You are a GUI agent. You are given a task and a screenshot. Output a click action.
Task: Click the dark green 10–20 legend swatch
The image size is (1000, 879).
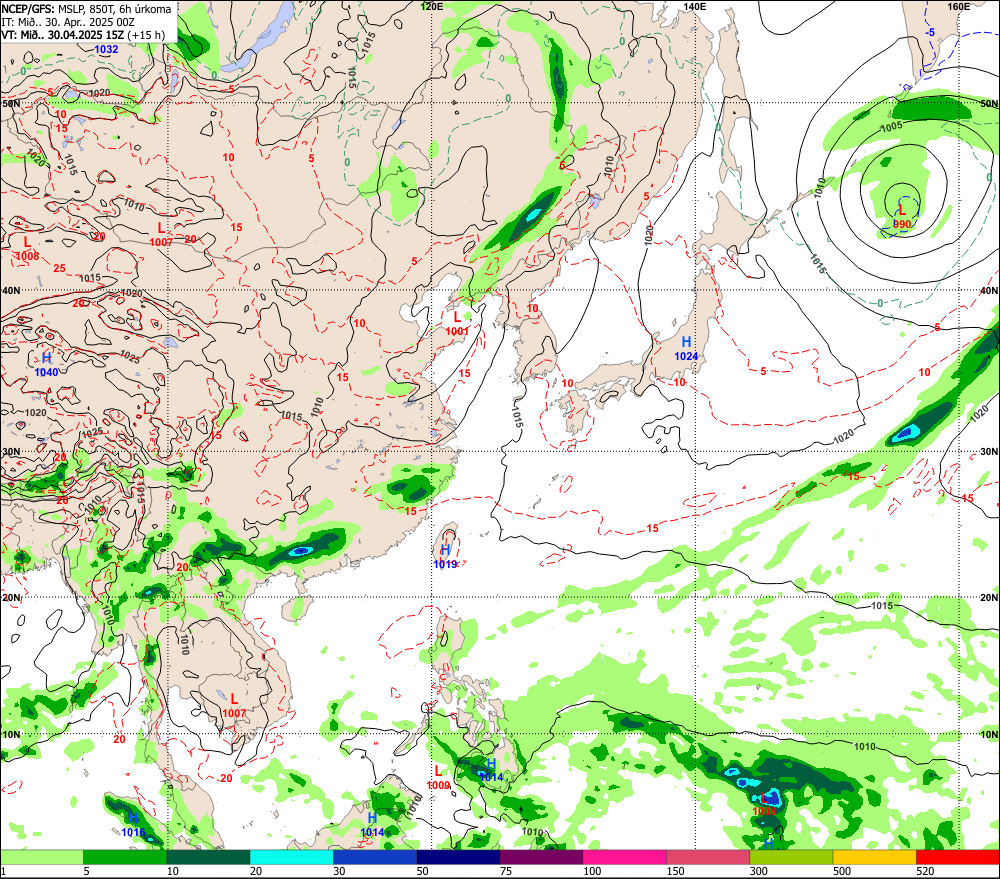pos(208,857)
